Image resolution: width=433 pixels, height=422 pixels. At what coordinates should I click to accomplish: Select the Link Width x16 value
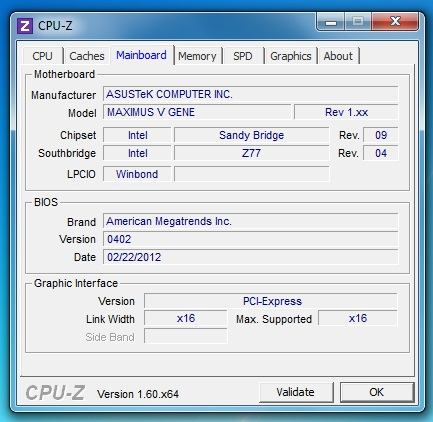[186, 318]
